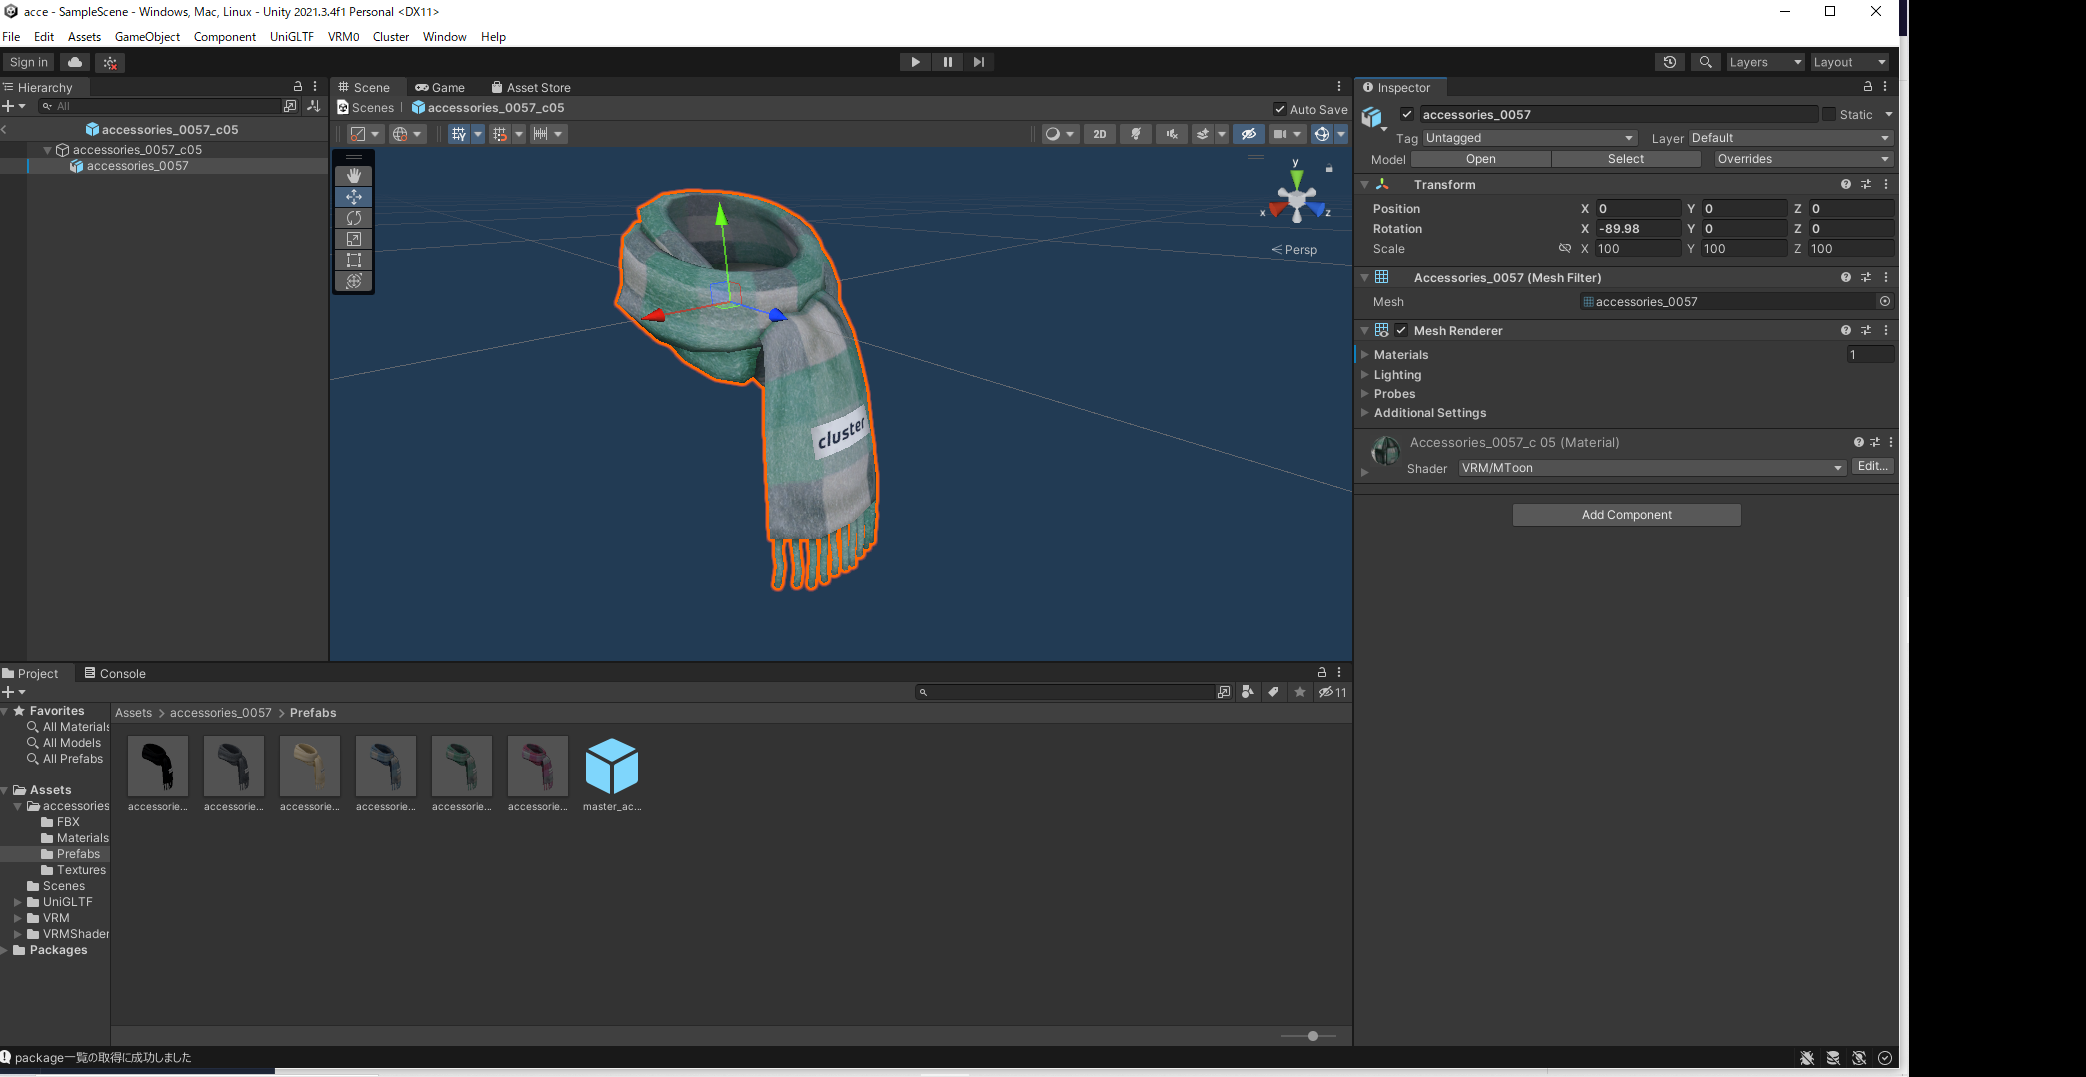Select the Move tool

pyautogui.click(x=353, y=197)
